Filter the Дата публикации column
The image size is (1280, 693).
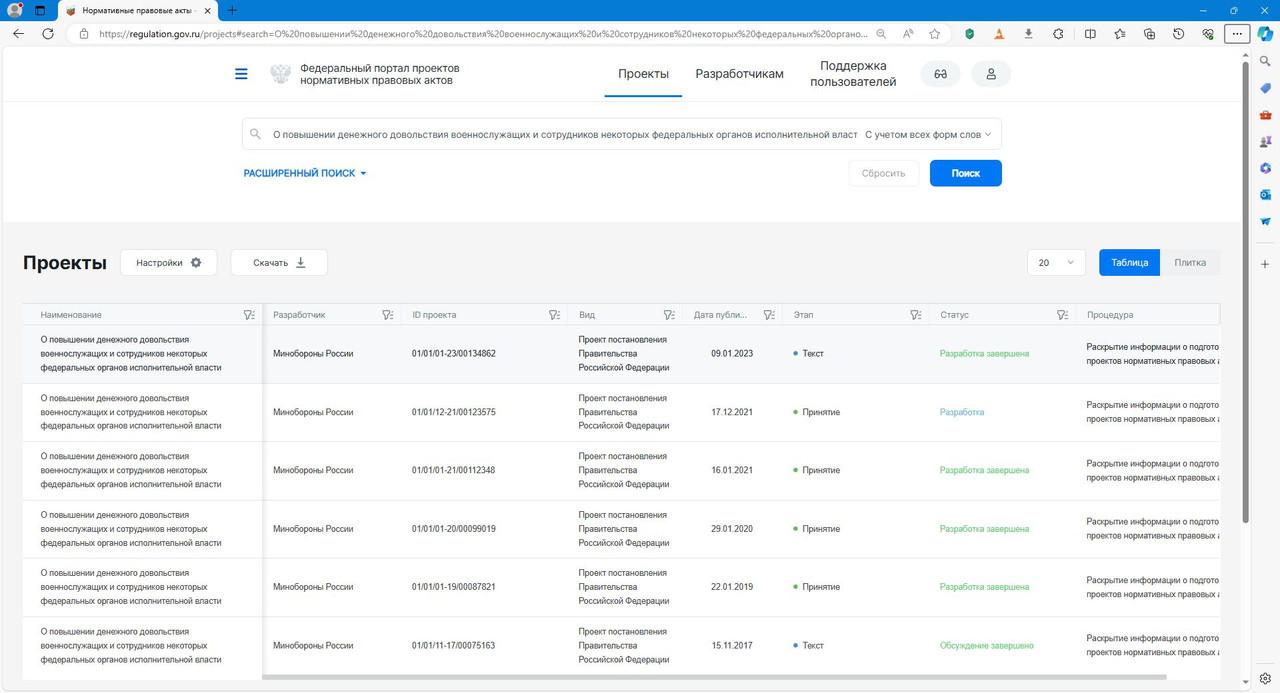769,315
